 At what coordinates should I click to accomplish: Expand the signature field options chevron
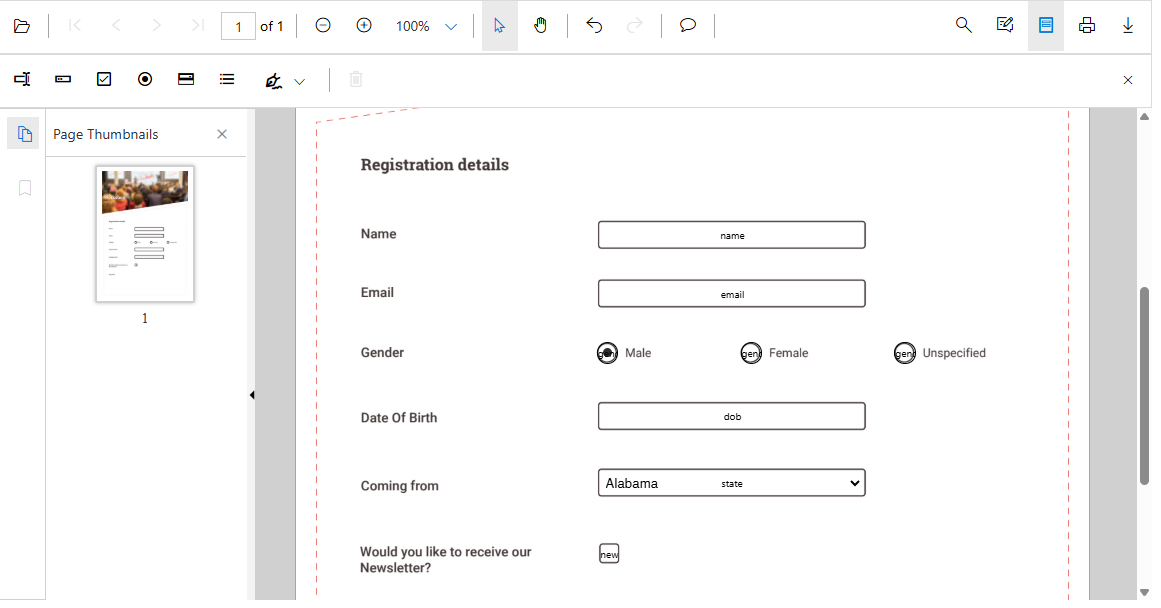(298, 79)
